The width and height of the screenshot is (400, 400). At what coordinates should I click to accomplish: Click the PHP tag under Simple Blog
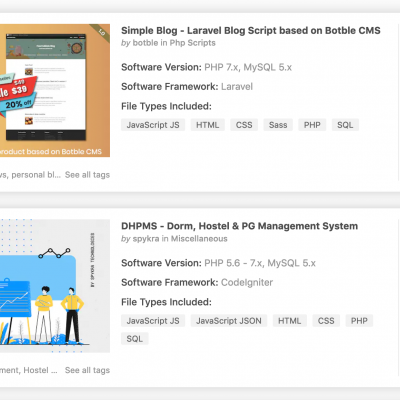pos(312,125)
